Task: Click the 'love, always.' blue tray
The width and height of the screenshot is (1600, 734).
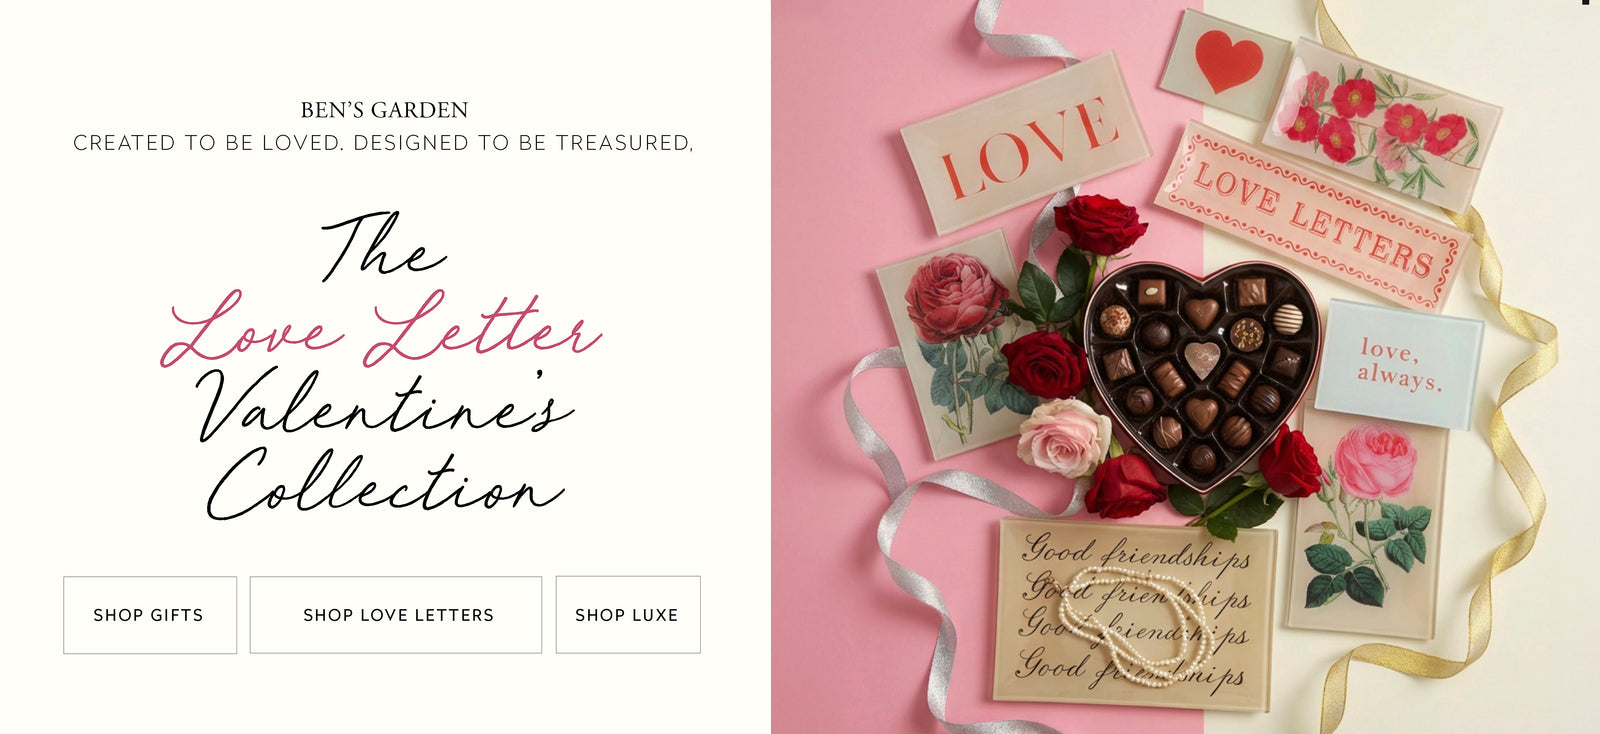Action: click(x=1398, y=364)
